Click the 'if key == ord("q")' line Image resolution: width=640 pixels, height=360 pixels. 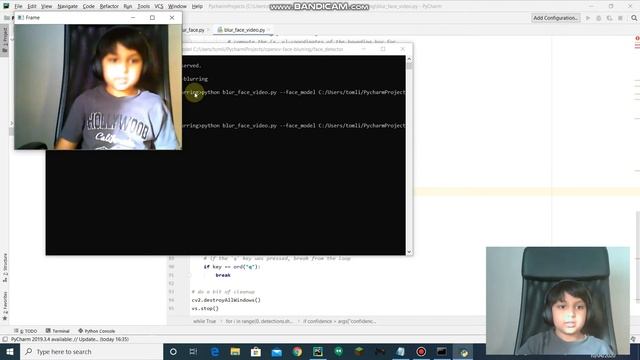(232, 267)
